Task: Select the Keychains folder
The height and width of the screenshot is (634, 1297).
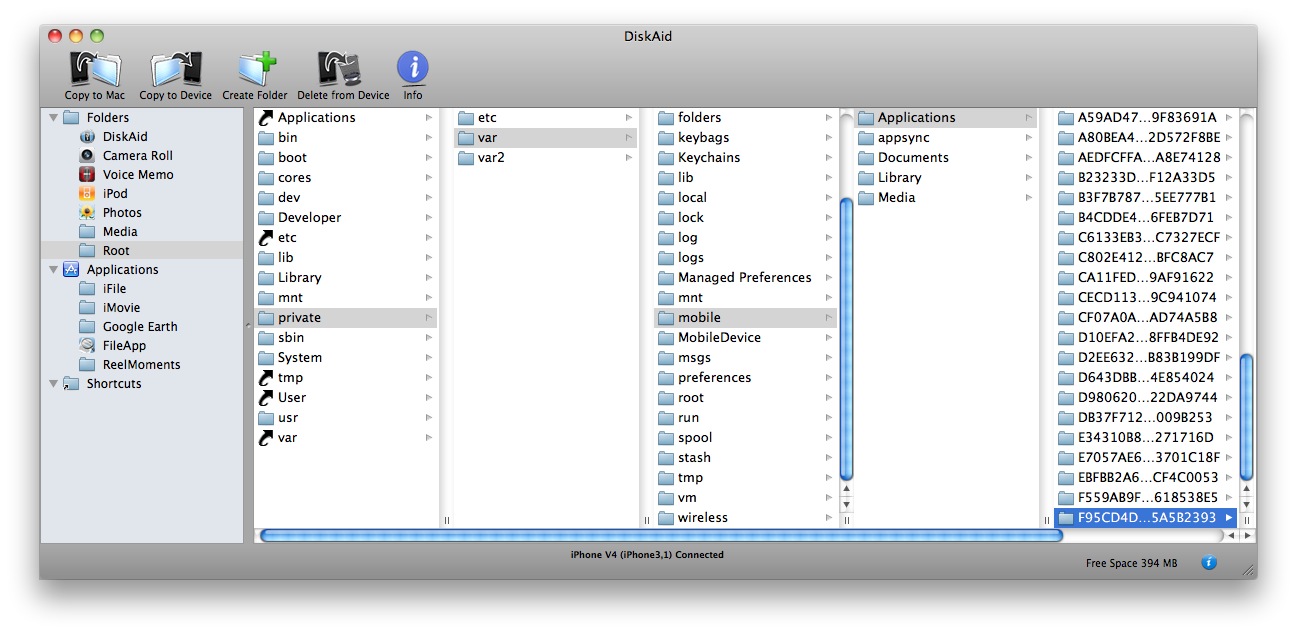Action: click(709, 158)
